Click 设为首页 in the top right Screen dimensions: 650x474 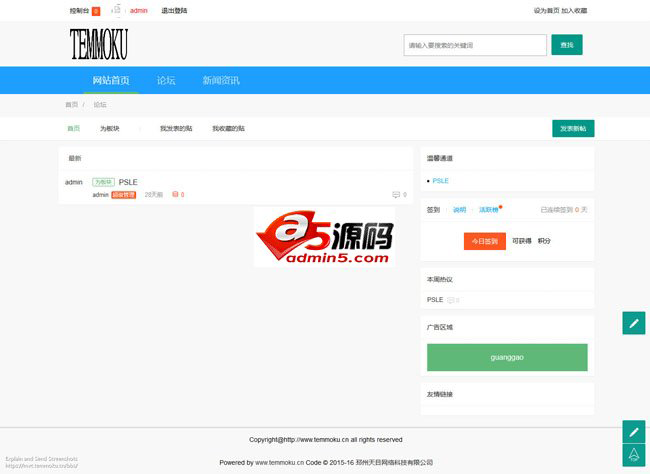546,11
